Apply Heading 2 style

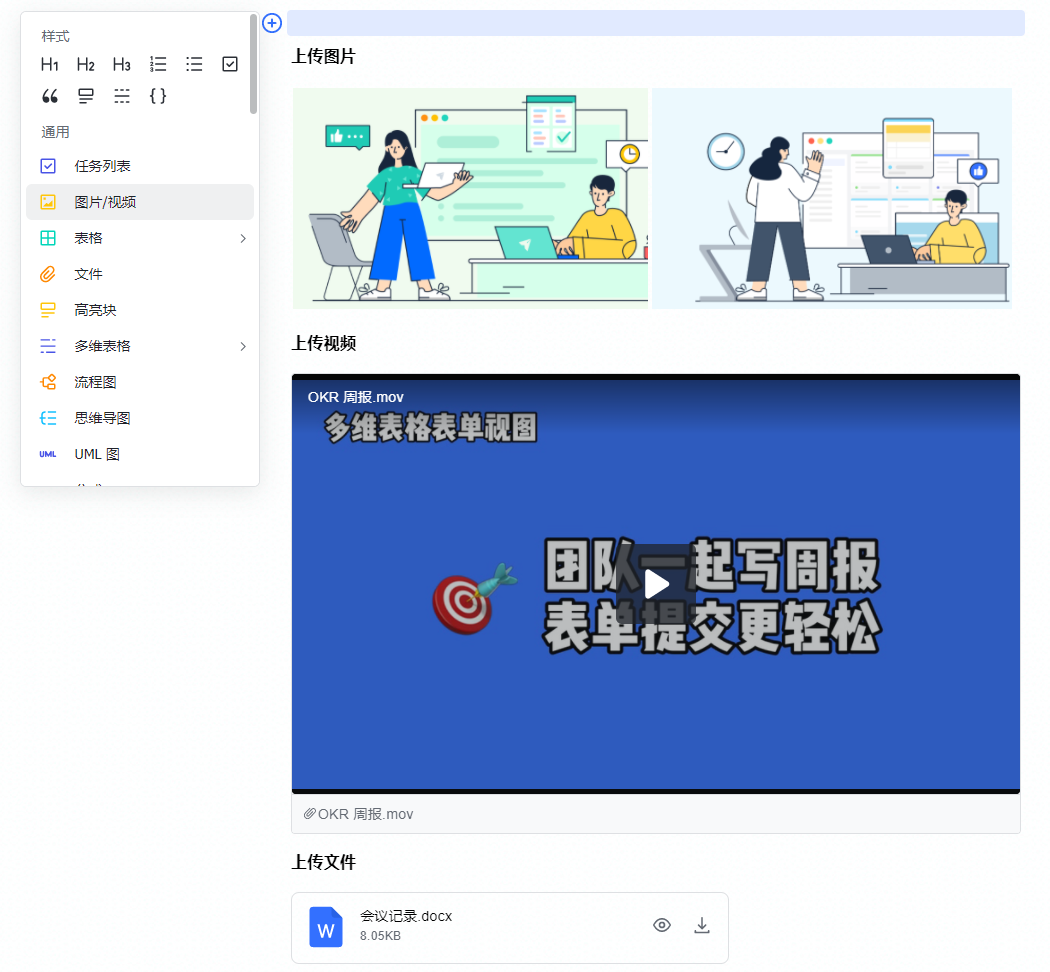tap(86, 64)
